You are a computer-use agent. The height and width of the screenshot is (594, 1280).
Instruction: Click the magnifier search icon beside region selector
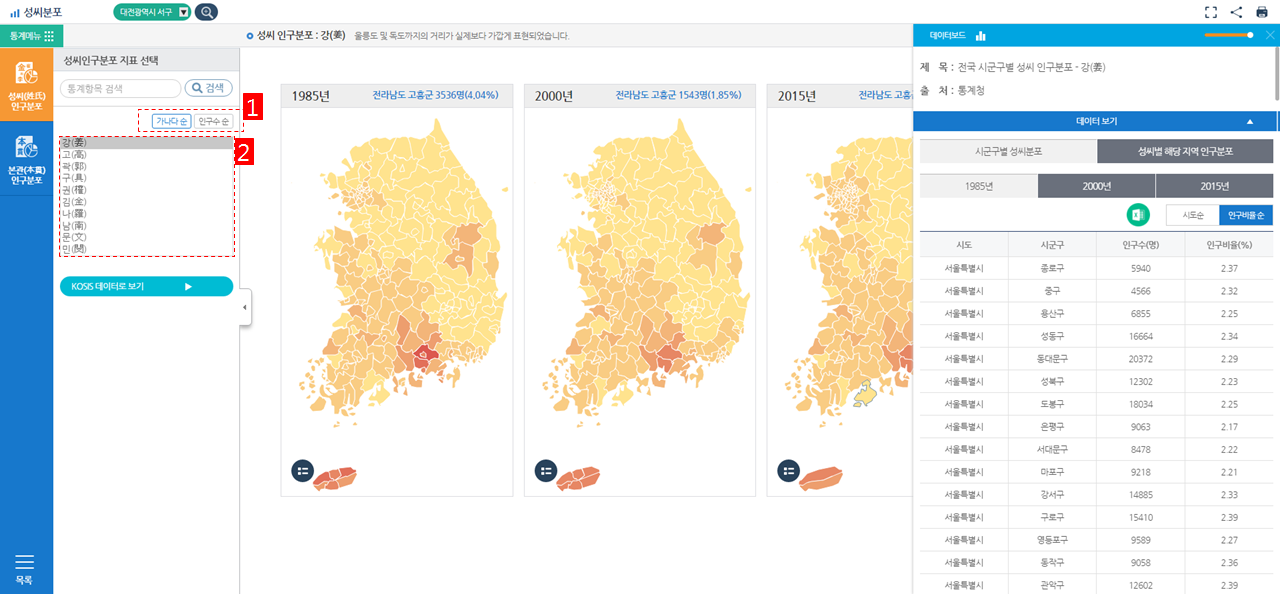[206, 11]
